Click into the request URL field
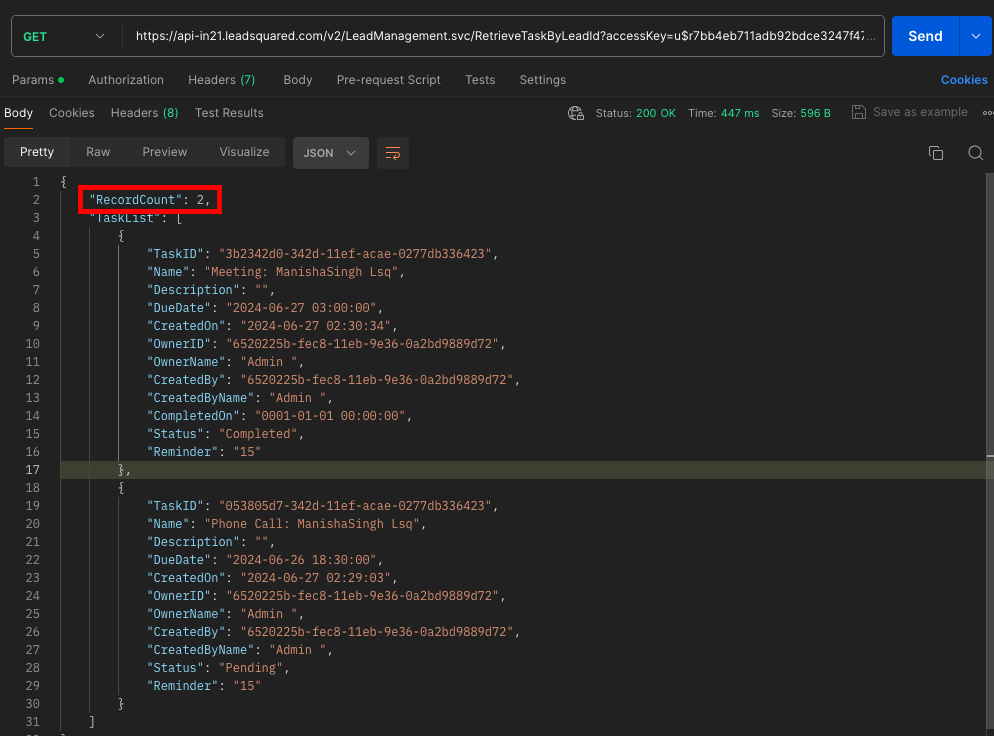994x736 pixels. click(505, 36)
